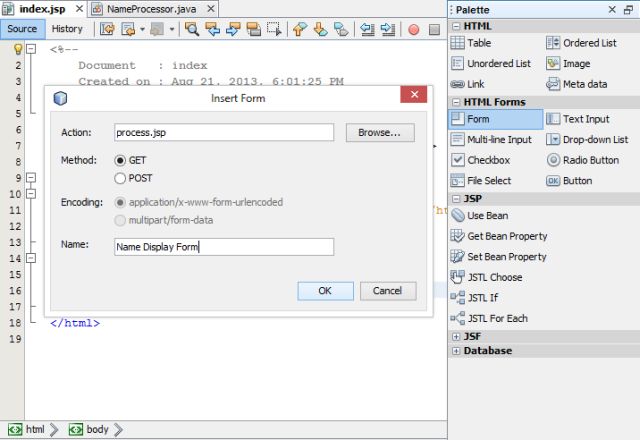Viewport: 640px width, 440px height.
Task: Select Meta data palette item
Action: pyautogui.click(x=577, y=84)
